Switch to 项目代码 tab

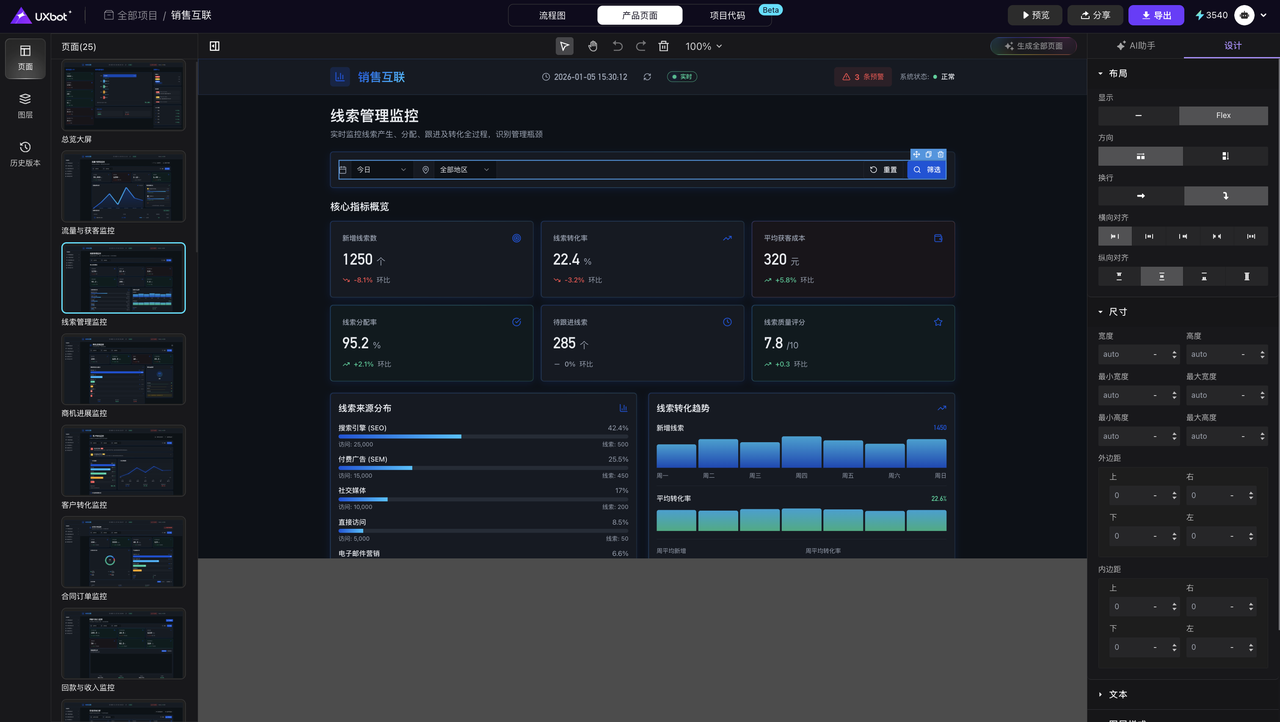coord(727,15)
